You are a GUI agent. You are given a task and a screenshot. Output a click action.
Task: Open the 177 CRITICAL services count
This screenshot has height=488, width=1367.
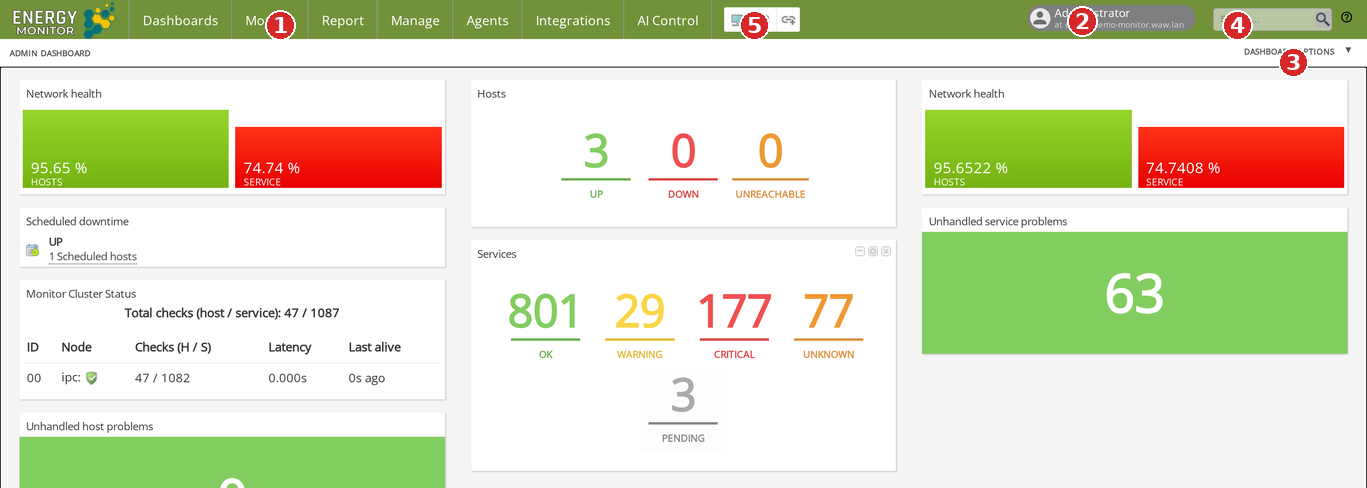(x=734, y=312)
